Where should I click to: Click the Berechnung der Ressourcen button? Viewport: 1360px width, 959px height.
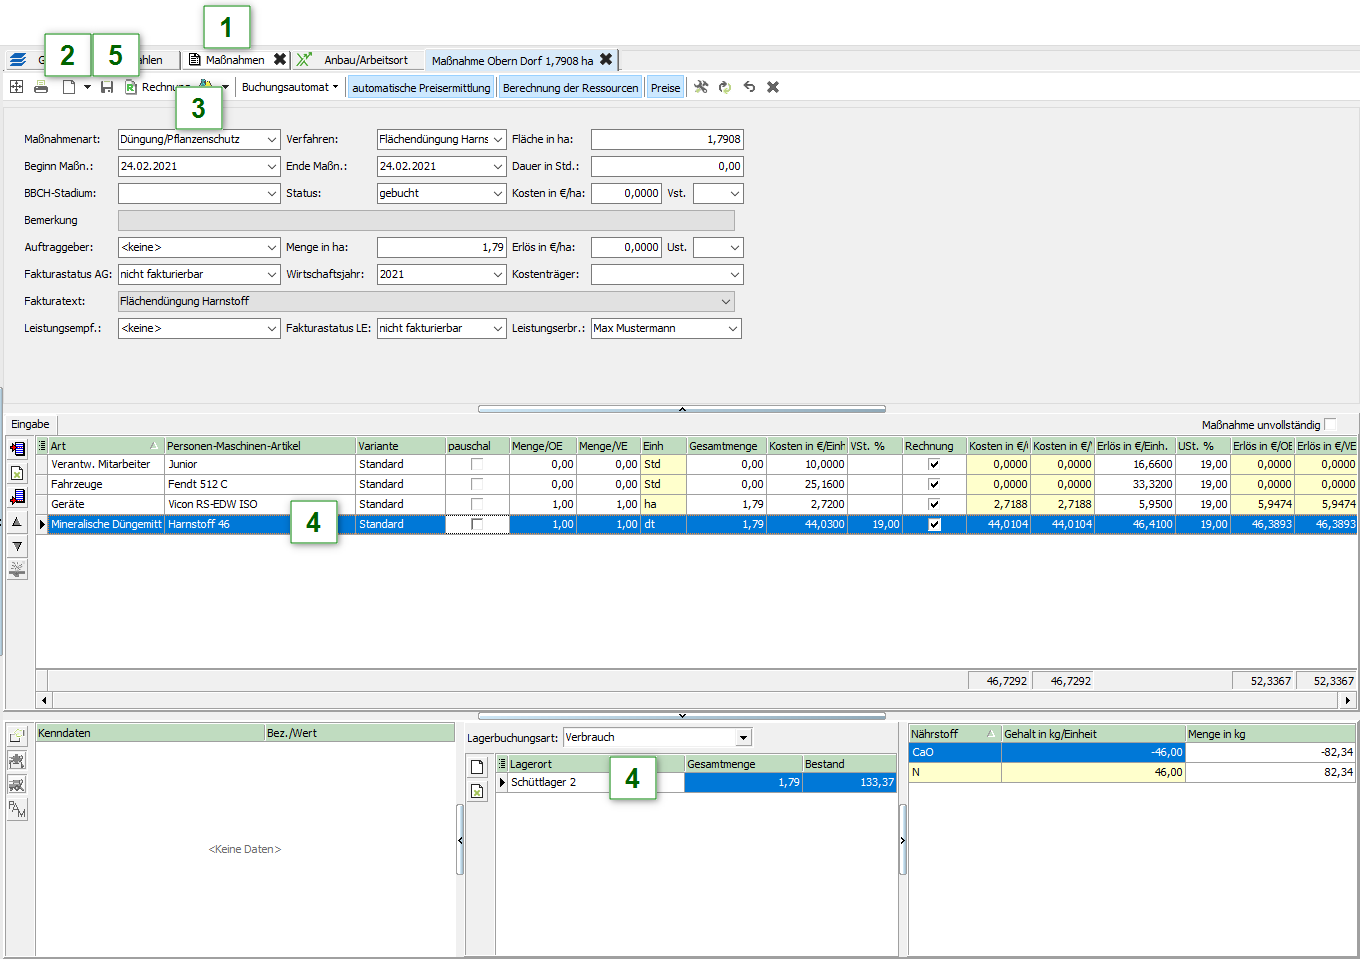570,88
